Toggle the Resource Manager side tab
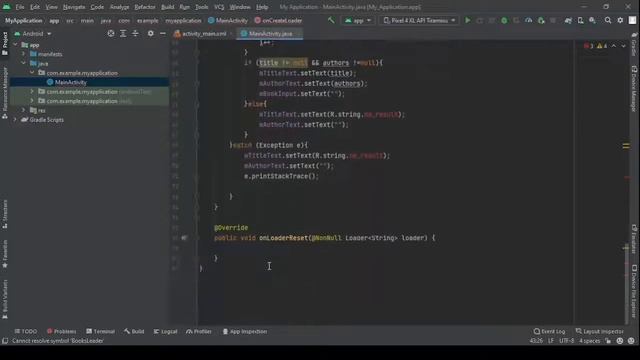 coord(5,93)
